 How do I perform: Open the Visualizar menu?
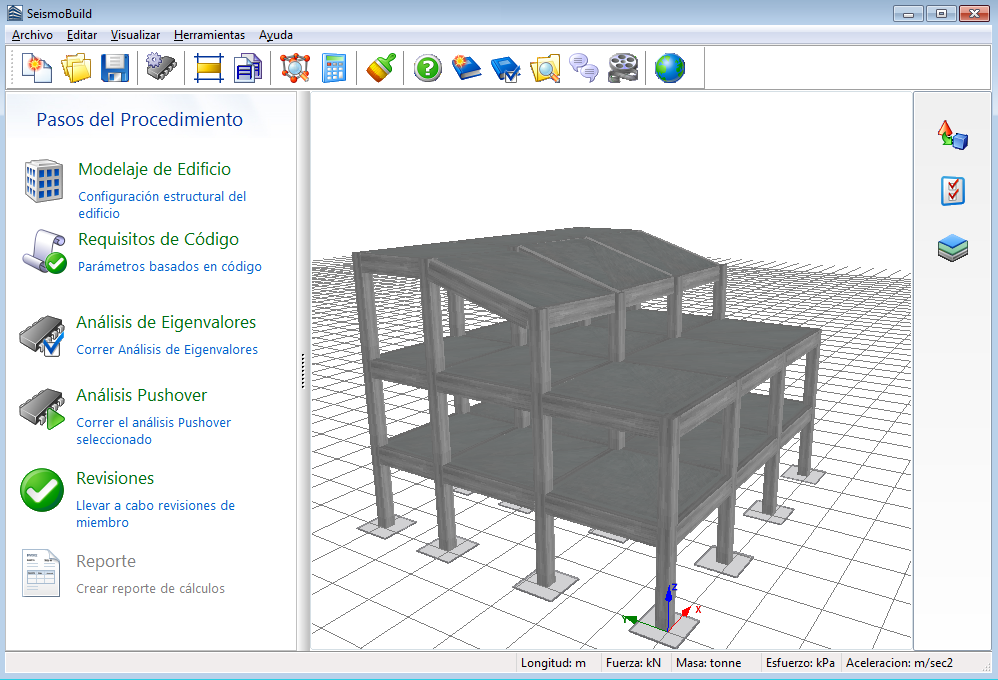[135, 35]
